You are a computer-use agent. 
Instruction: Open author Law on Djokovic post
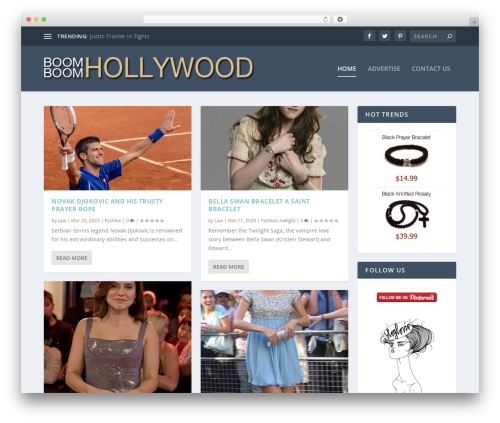coord(62,221)
